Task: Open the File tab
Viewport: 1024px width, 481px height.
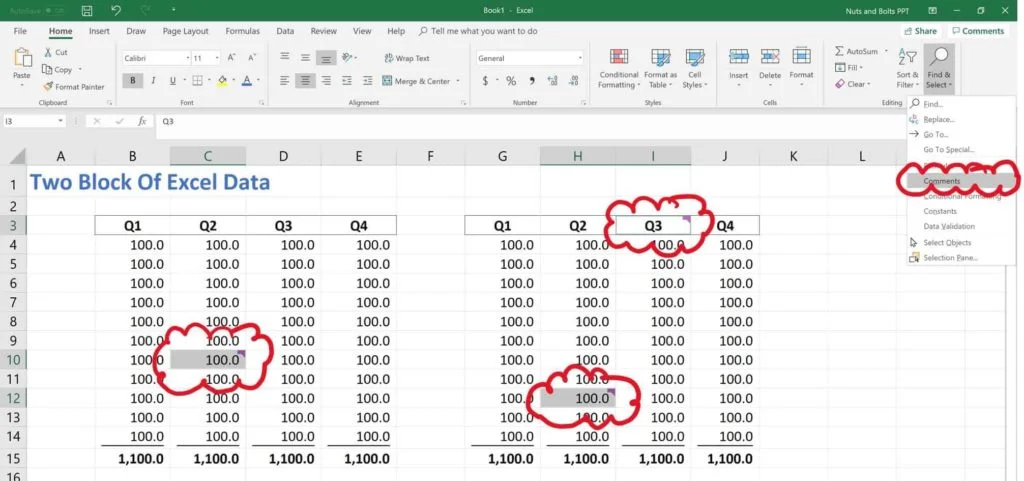Action: [x=20, y=31]
